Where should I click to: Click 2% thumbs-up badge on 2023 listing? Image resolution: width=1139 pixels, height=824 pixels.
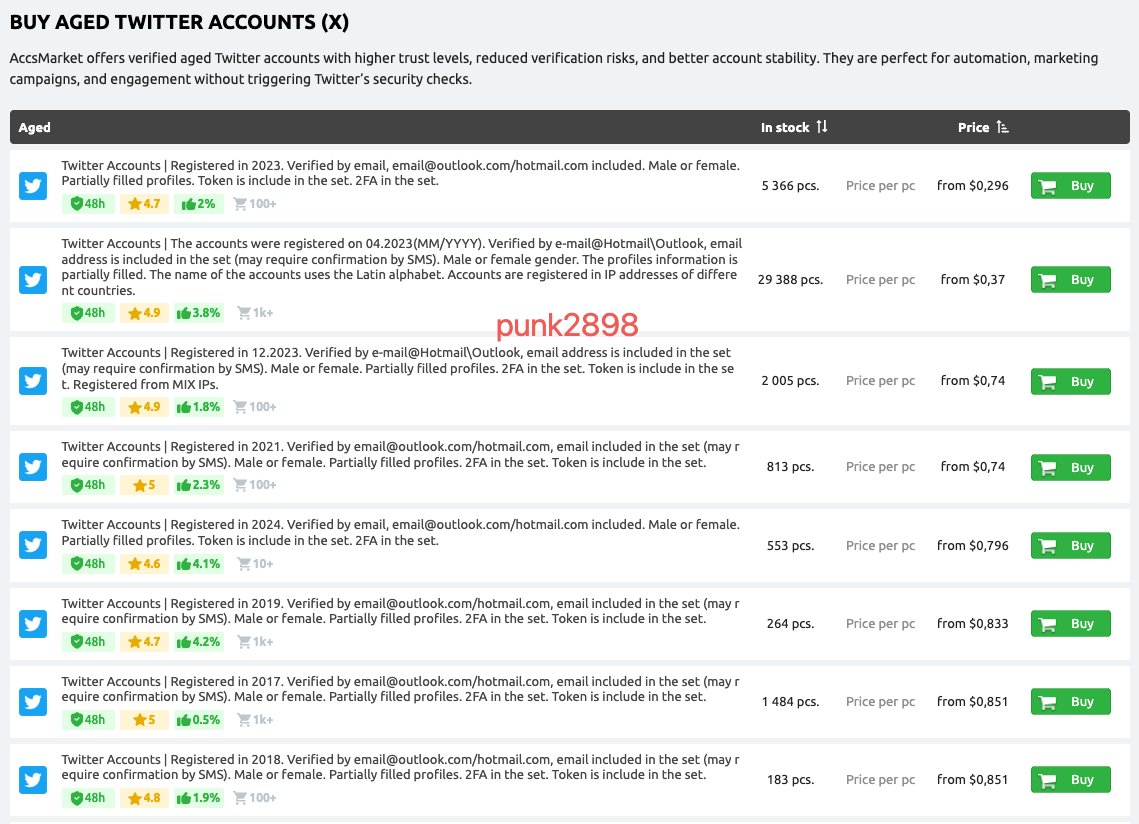tap(198, 204)
